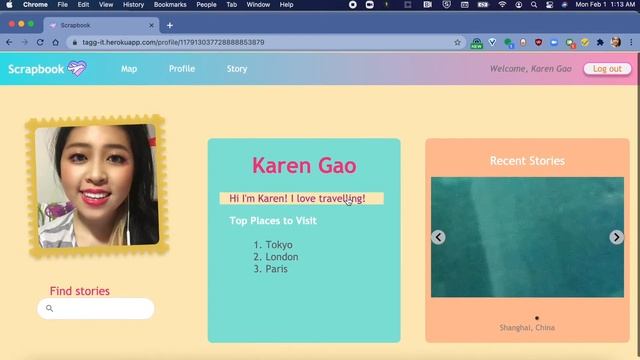
Task: Select the Scrapbook browser tab
Action: 101,25
